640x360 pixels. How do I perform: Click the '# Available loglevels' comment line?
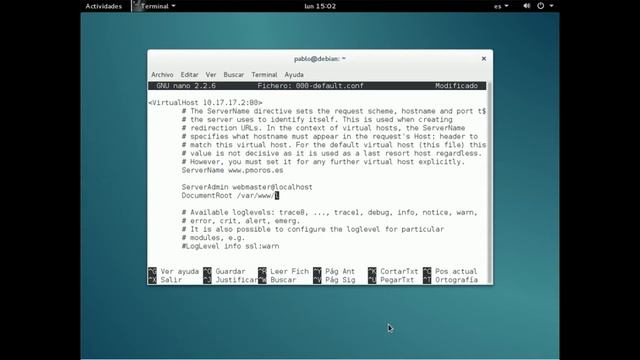pyautogui.click(x=329, y=212)
